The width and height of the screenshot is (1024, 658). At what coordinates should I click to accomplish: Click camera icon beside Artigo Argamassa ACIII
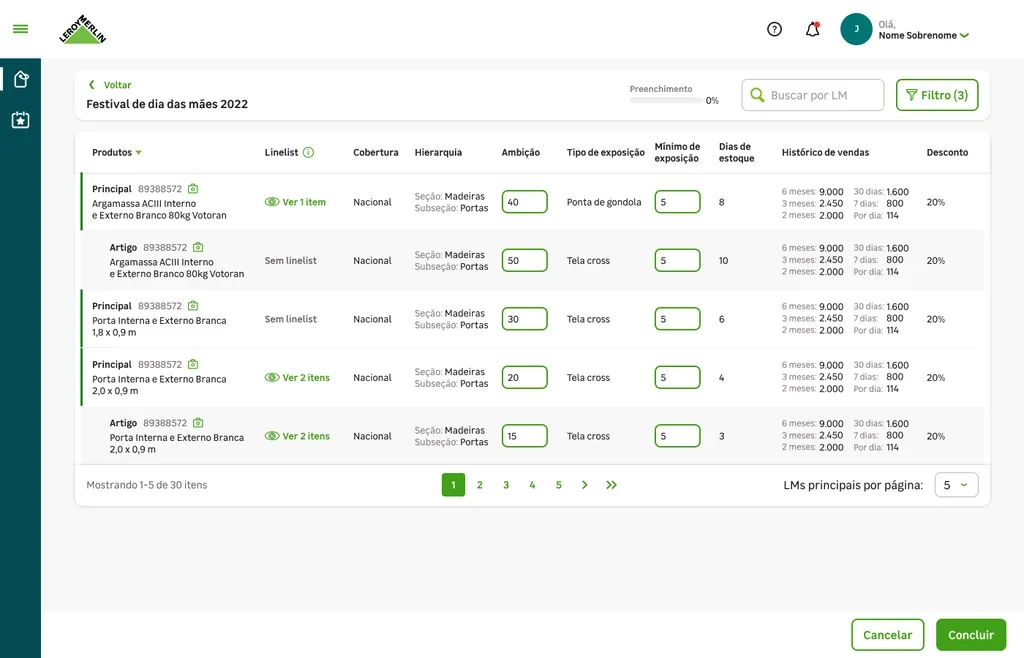[x=199, y=247]
